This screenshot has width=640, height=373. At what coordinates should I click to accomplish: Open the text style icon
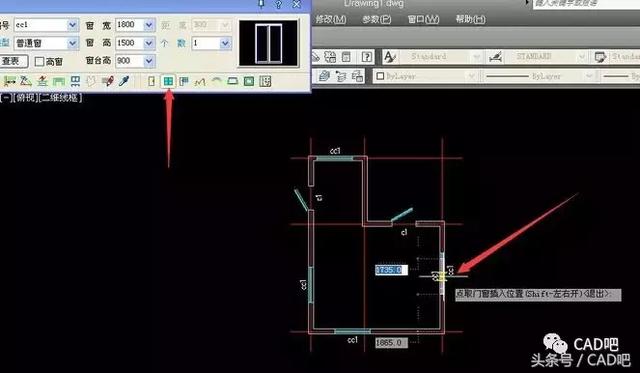(390, 57)
